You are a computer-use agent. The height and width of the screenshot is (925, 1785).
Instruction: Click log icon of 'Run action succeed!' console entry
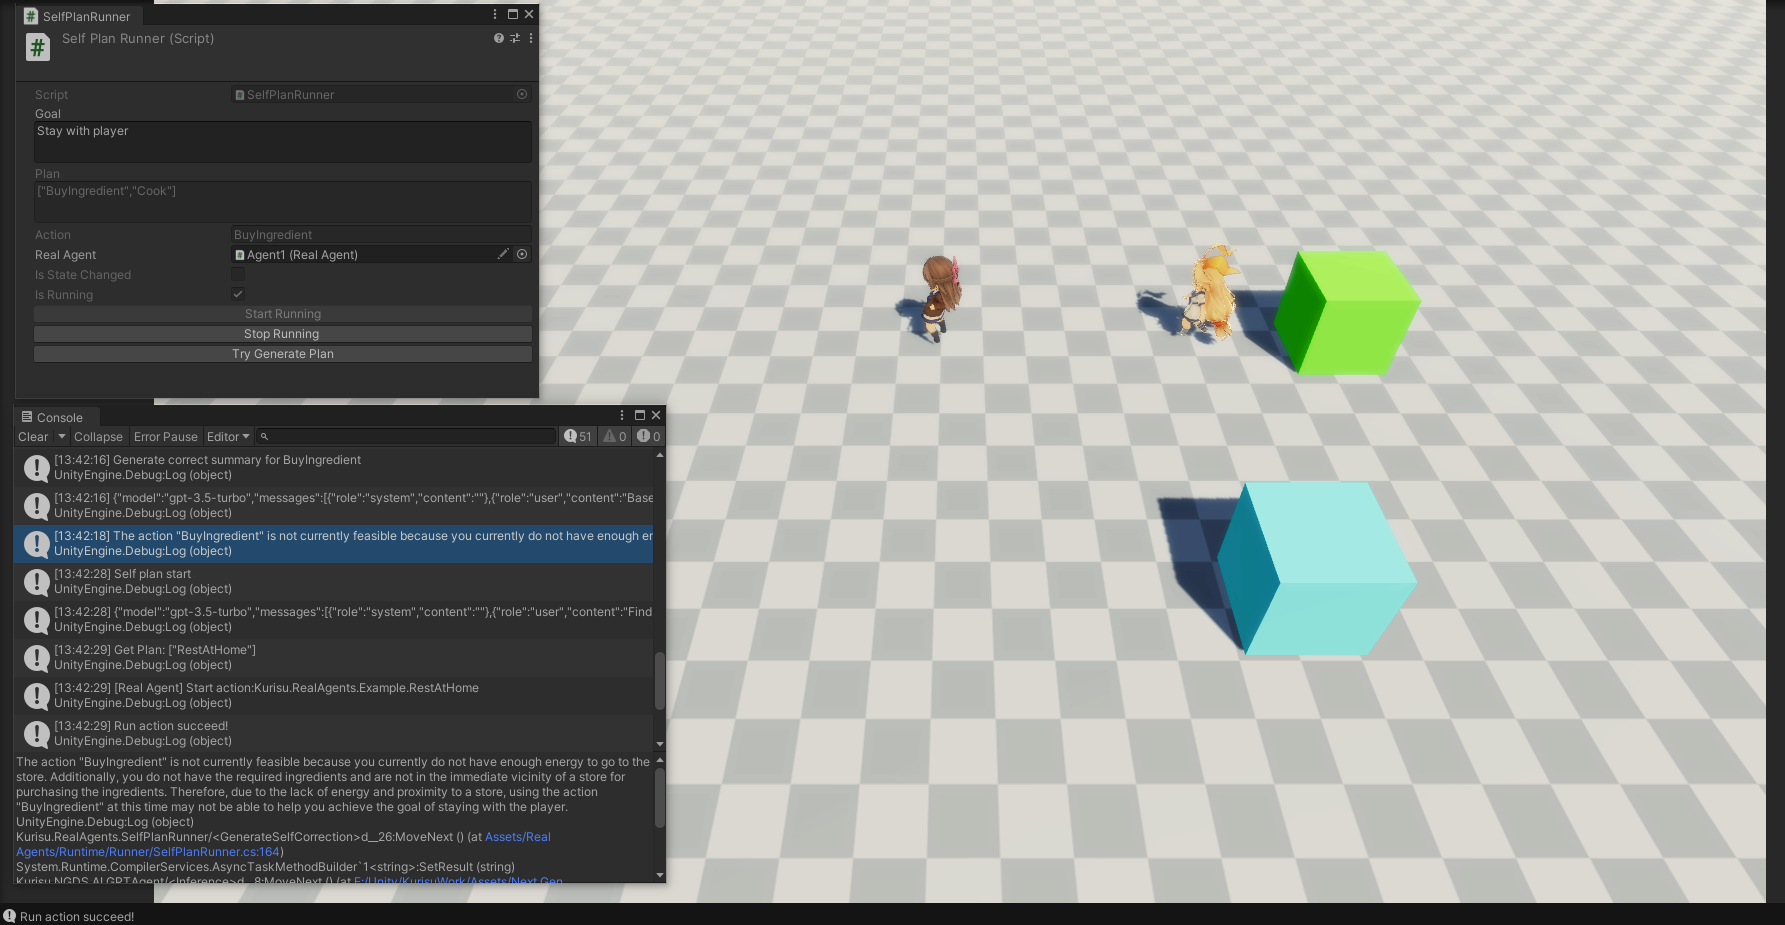point(37,733)
